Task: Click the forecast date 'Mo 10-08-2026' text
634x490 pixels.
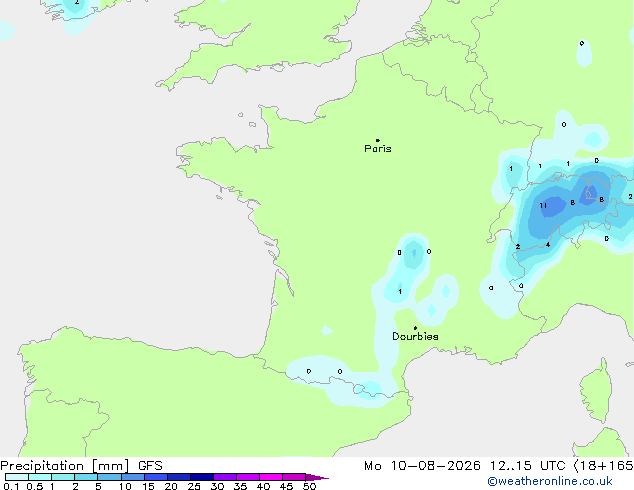Action: pos(422,466)
